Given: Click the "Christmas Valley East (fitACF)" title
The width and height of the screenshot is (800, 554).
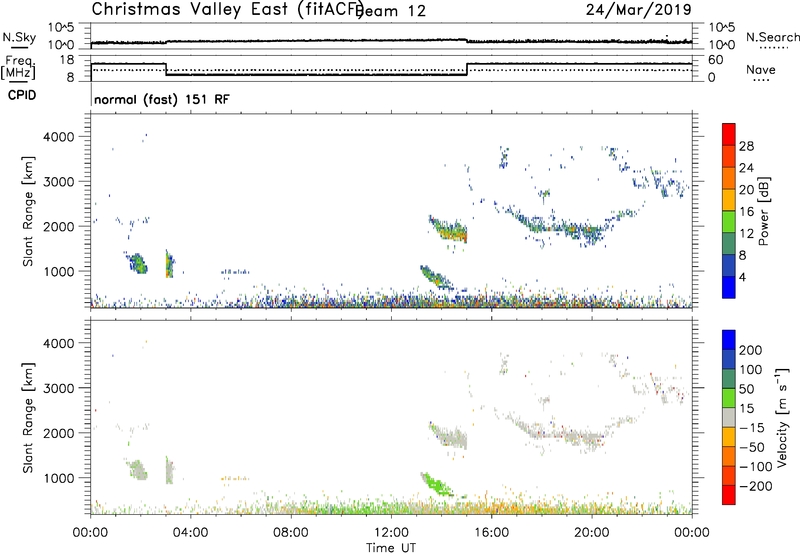Looking at the screenshot, I should [x=228, y=10].
